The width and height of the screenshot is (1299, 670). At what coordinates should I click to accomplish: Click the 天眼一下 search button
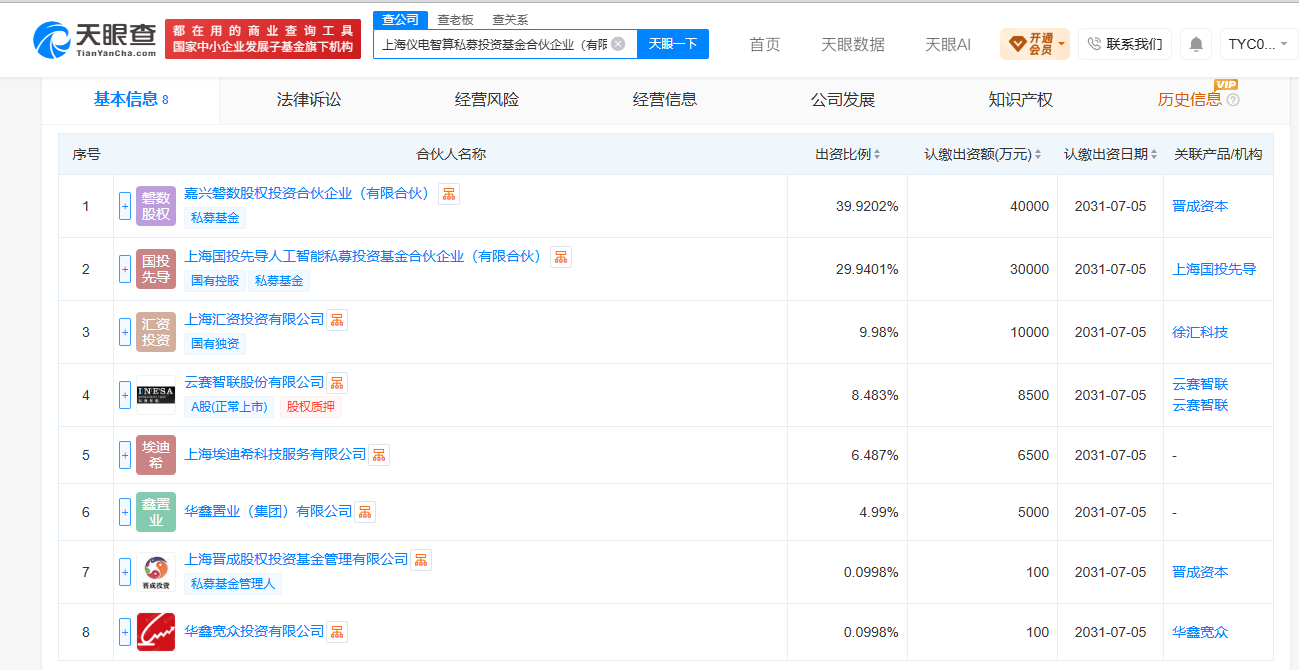pos(673,44)
